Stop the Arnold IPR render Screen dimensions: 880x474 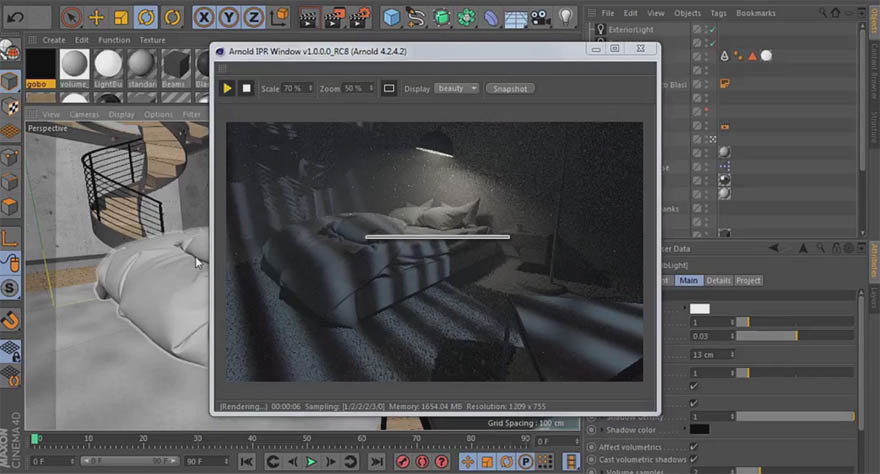pyautogui.click(x=246, y=89)
